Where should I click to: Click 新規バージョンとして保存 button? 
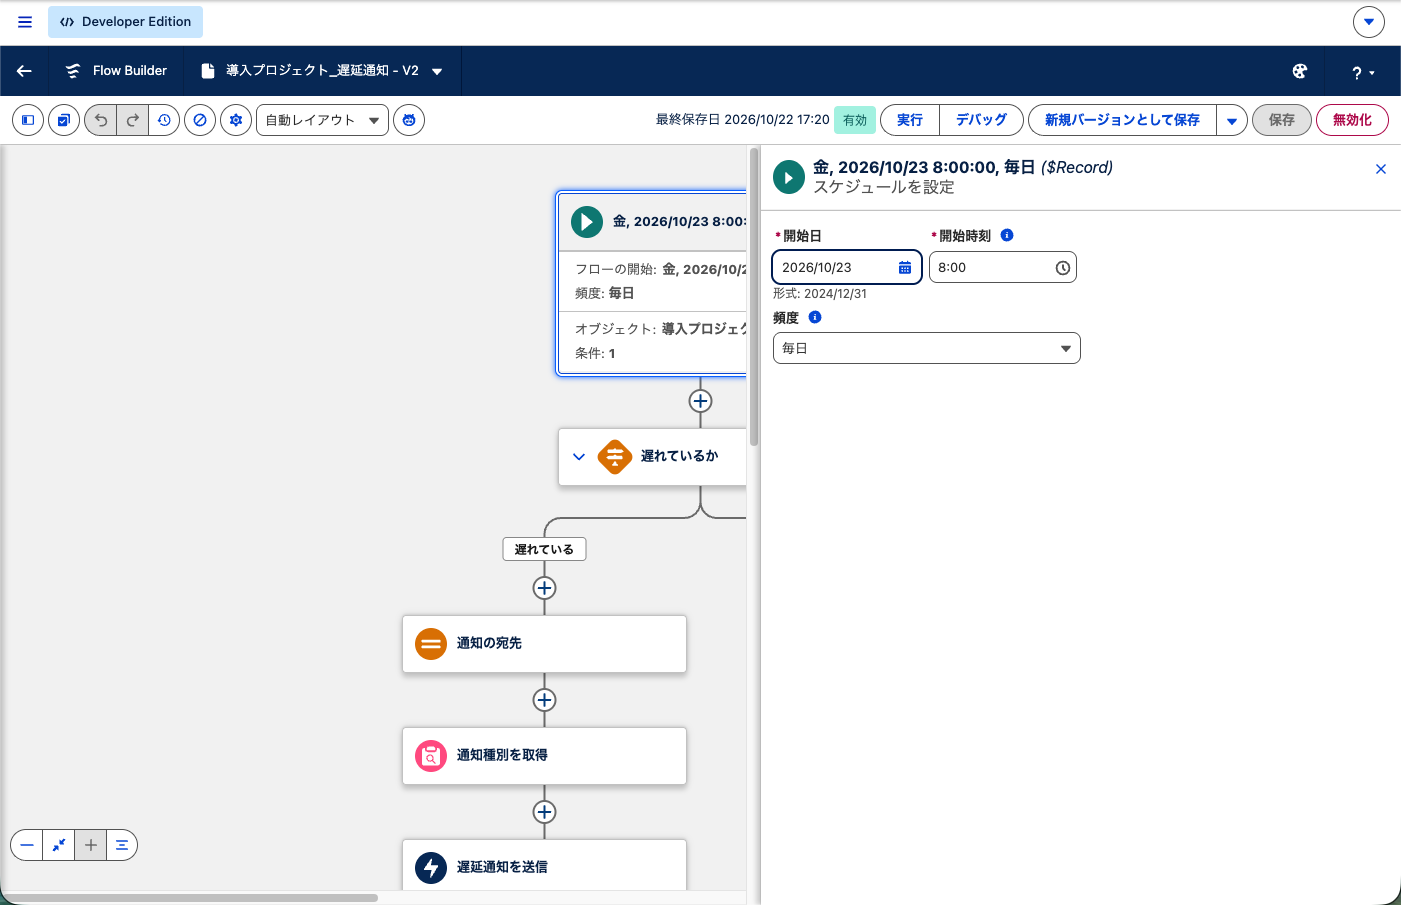(x=1122, y=120)
